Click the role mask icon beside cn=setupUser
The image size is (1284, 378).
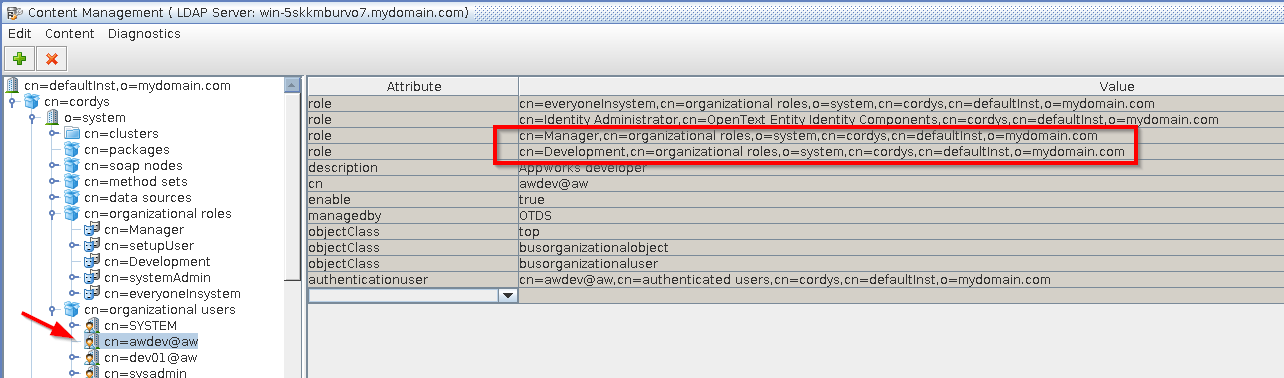92,246
